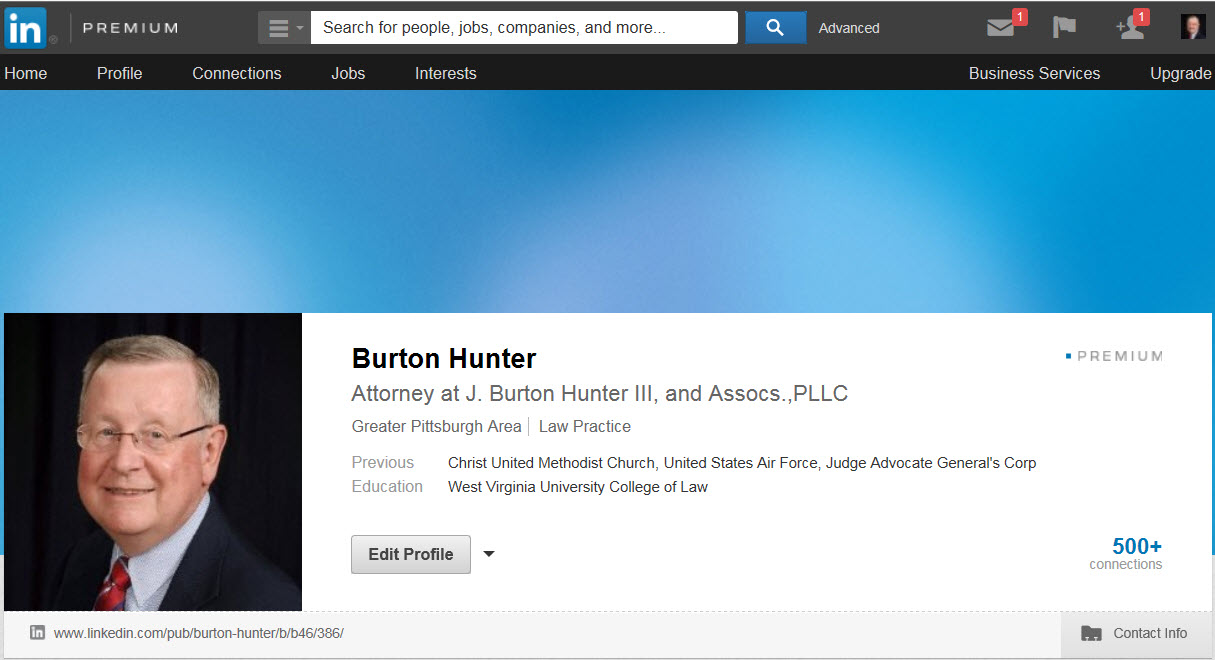Click into the people search field
The width and height of the screenshot is (1215, 660).
[x=524, y=28]
